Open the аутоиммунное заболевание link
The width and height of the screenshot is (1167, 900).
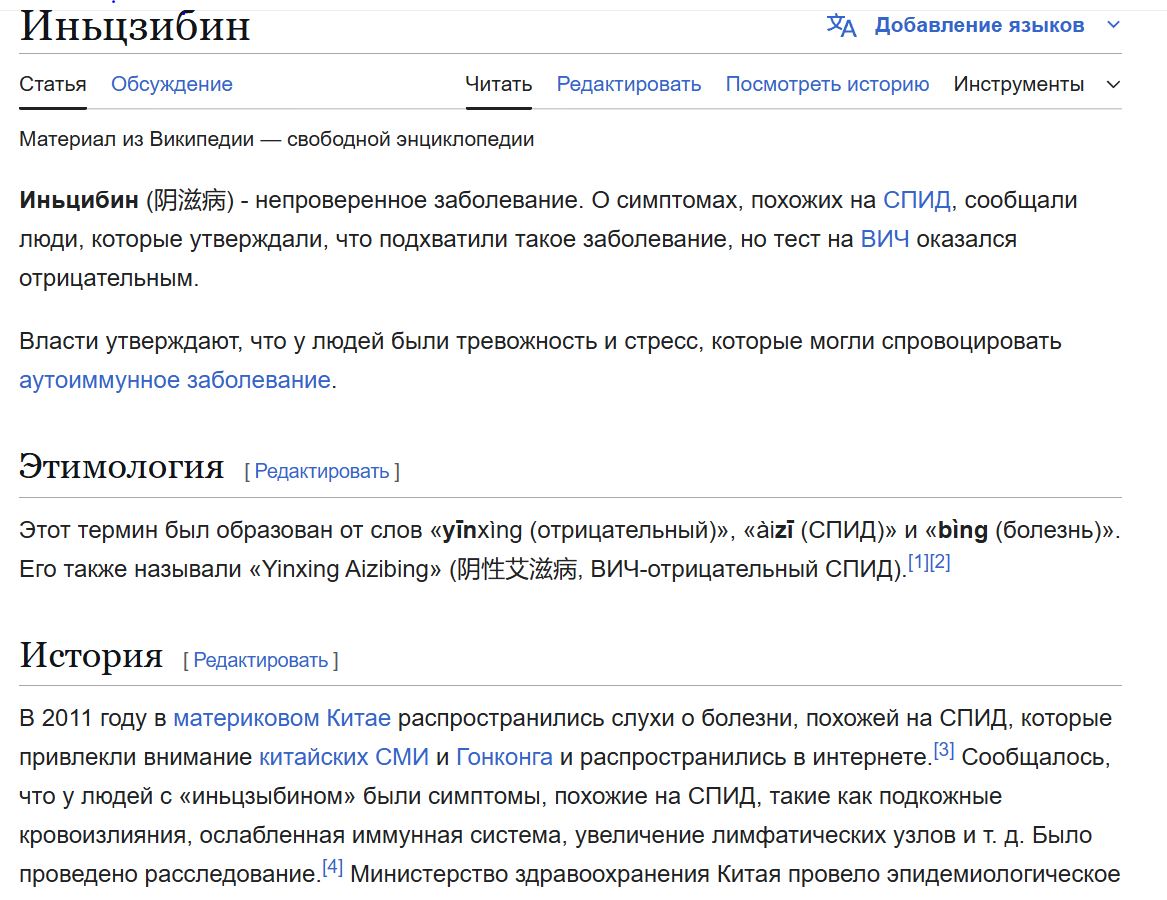[175, 380]
